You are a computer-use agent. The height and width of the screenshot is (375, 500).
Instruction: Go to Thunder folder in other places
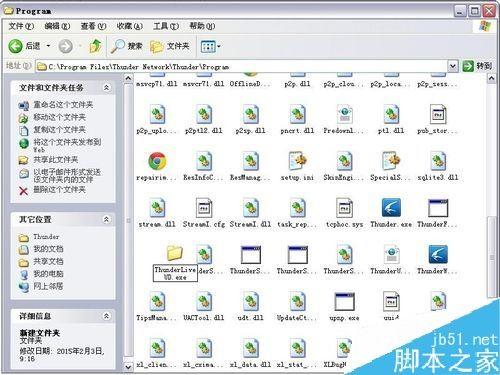46,237
